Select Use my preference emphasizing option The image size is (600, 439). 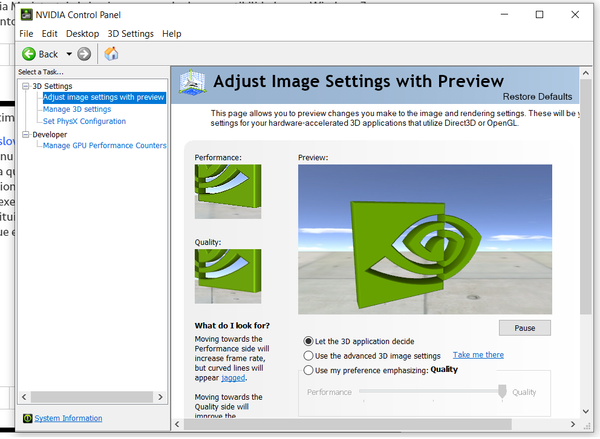[308, 370]
